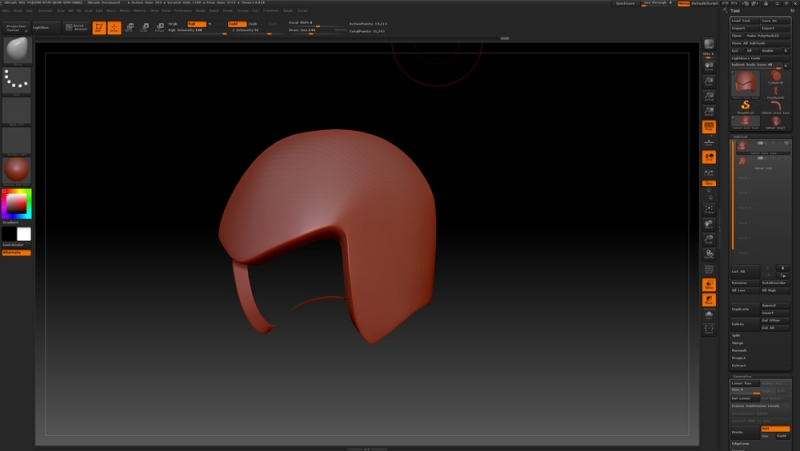Toggle the Persp perspective button
This screenshot has width=800, height=451.
point(709,127)
